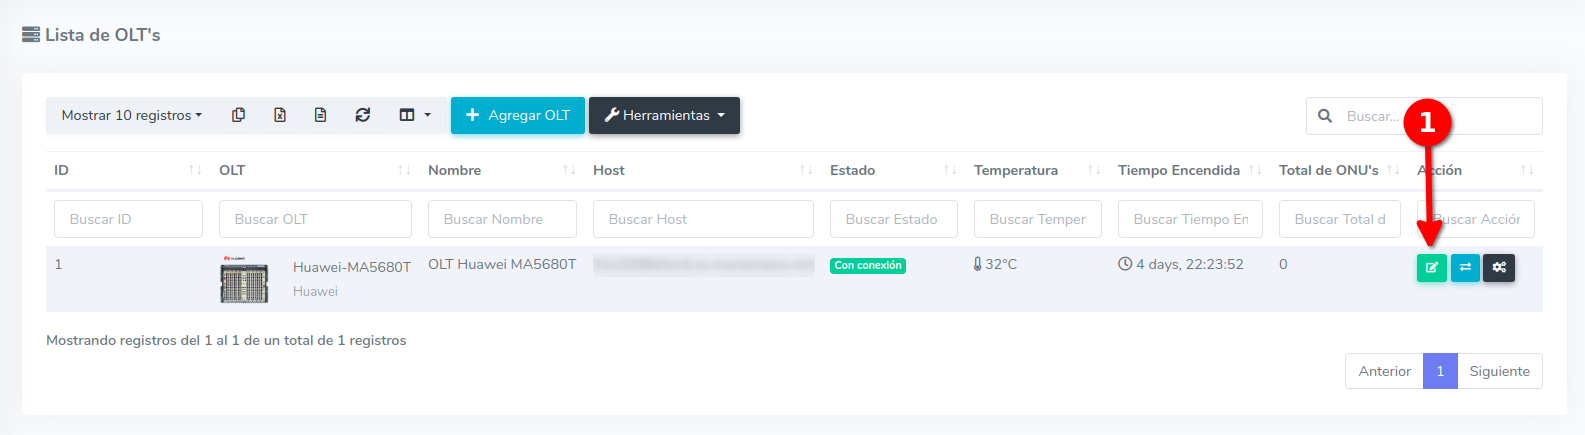Open the Mostrar 10 registros dropdown
The width and height of the screenshot is (1585, 435).
pyautogui.click(x=131, y=115)
